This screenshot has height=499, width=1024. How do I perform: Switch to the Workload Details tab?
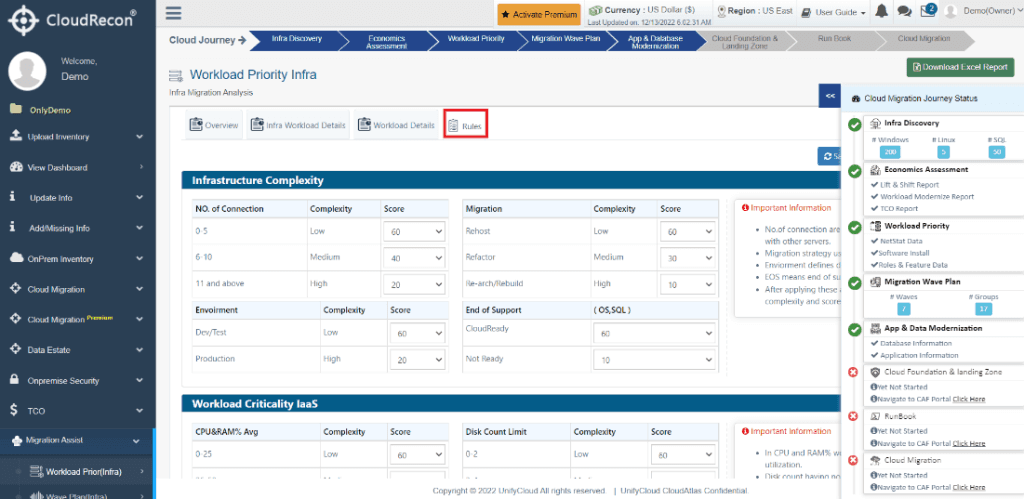[395, 125]
